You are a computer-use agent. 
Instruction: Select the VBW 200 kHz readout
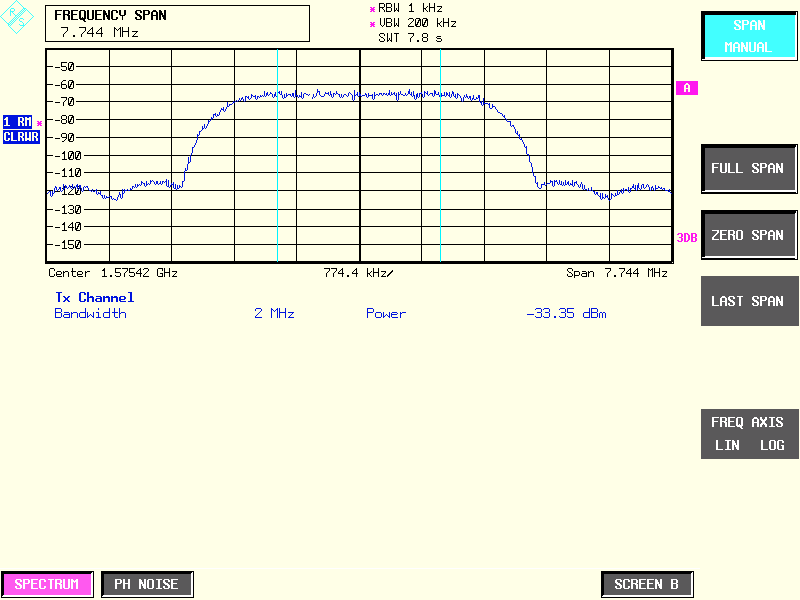point(417,23)
